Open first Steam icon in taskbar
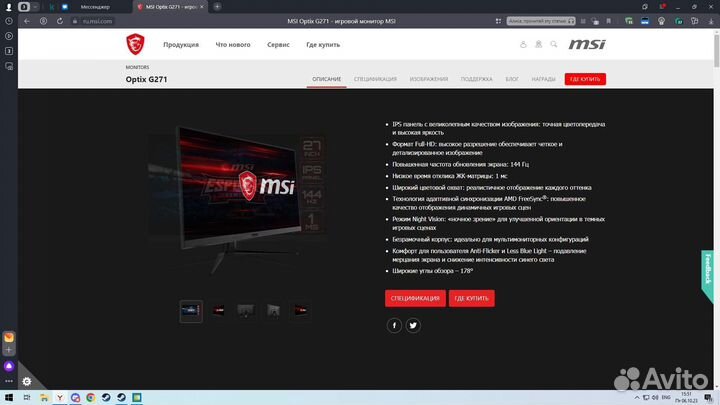Viewport: 720px width, 405px height. tap(106, 398)
